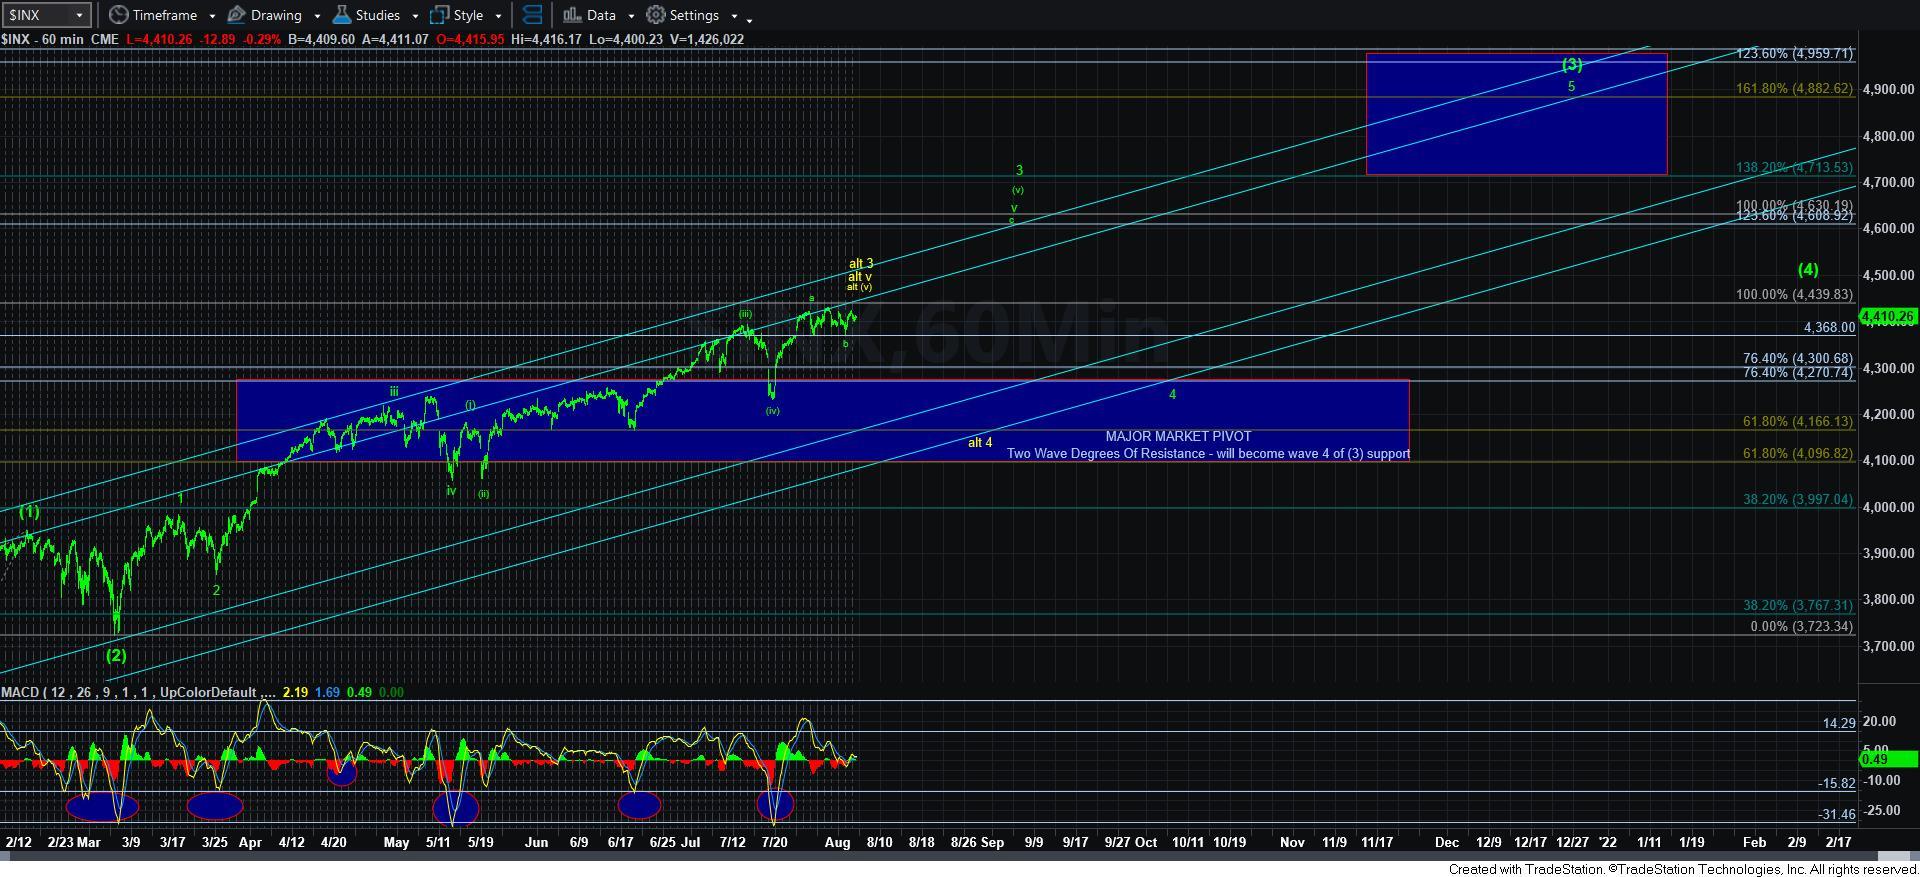Click the MACD value tag 0.49

point(1888,759)
